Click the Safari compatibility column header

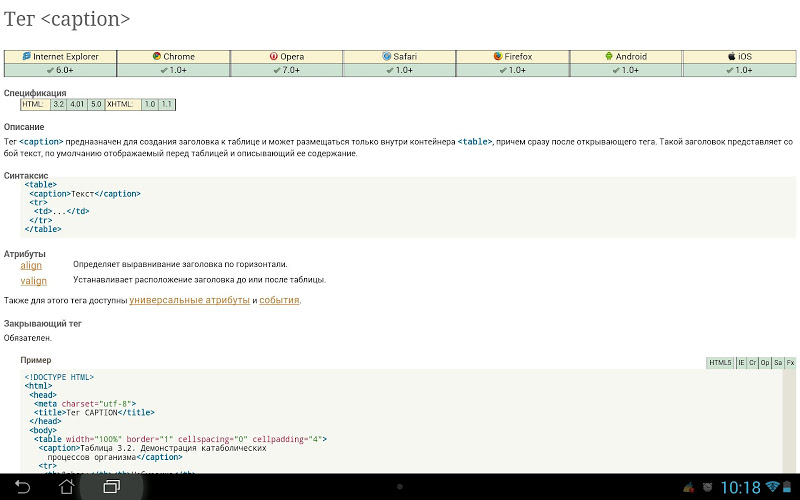tap(400, 57)
